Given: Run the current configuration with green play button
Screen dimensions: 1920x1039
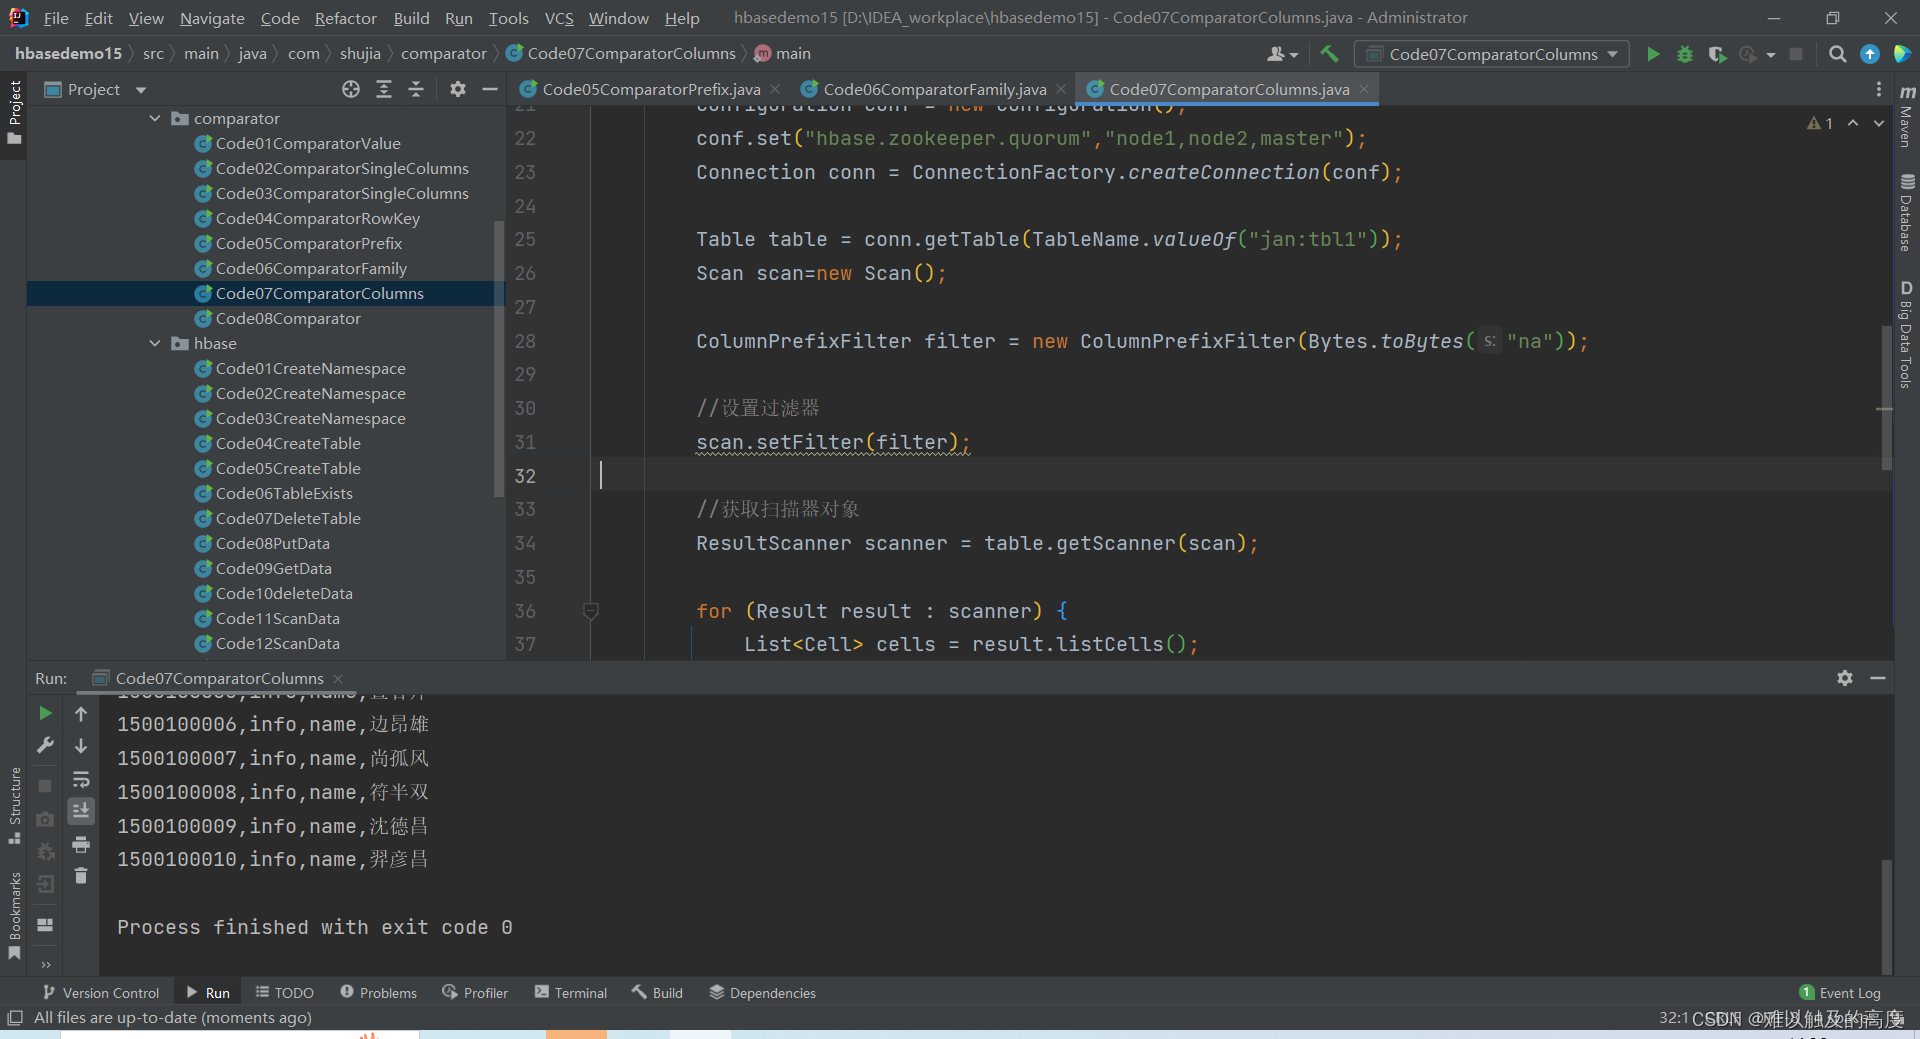Looking at the screenshot, I should (1653, 54).
